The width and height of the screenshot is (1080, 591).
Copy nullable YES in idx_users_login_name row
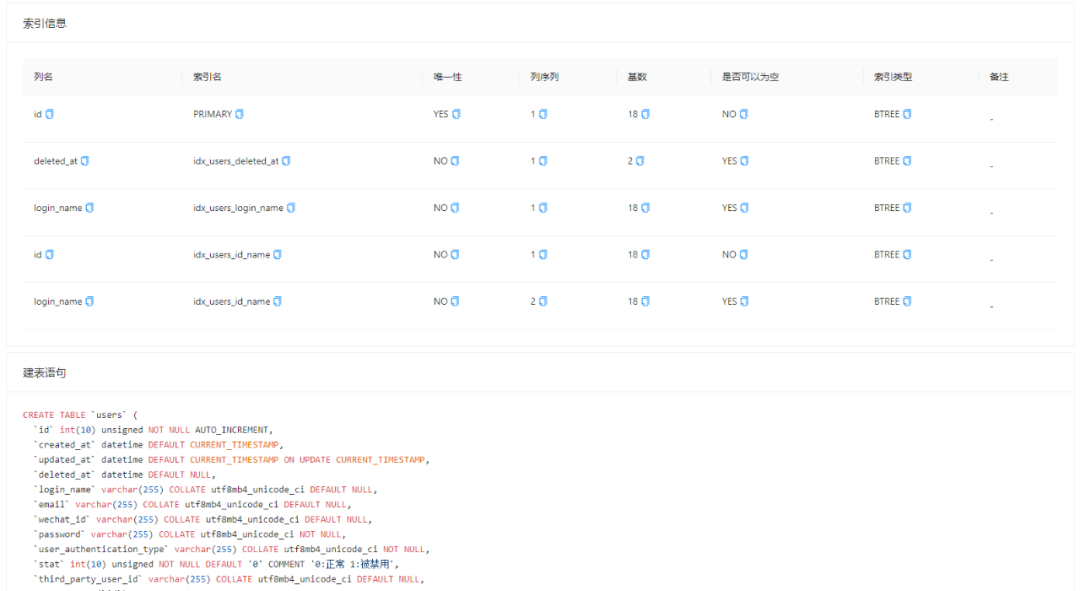(x=745, y=208)
